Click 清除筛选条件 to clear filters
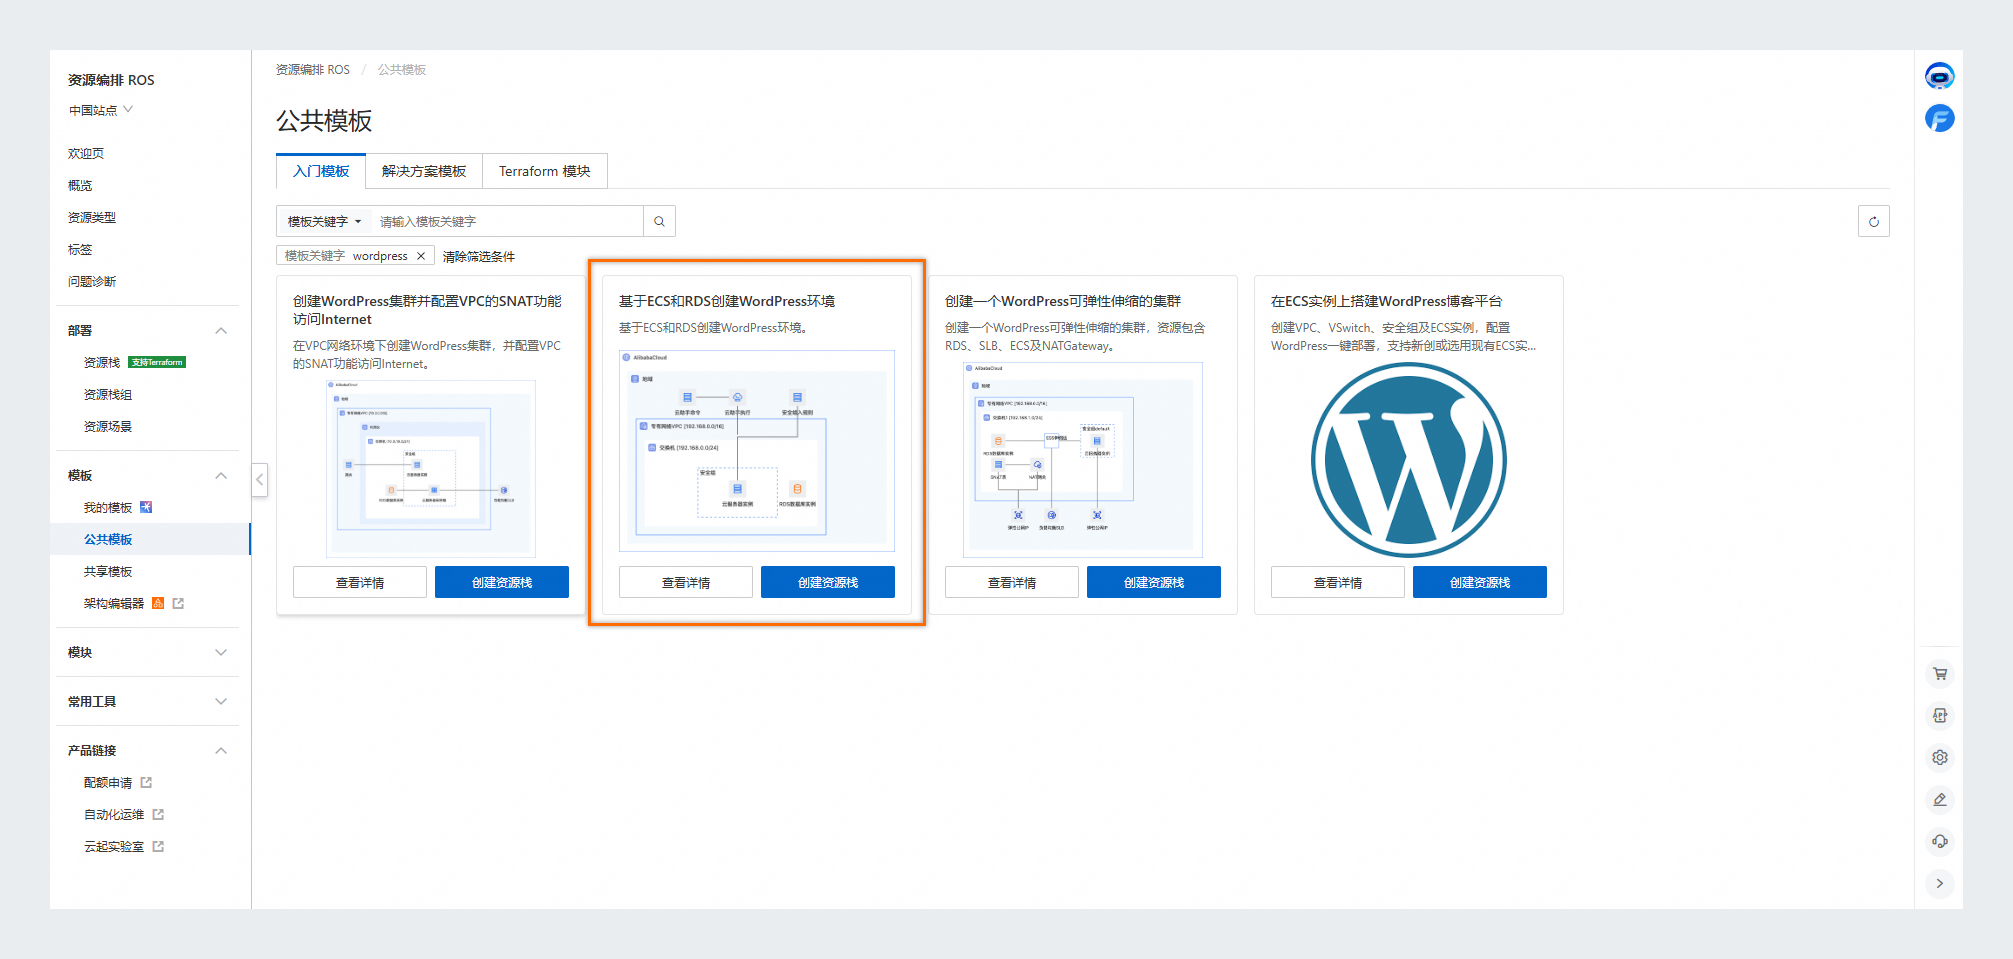 point(479,256)
